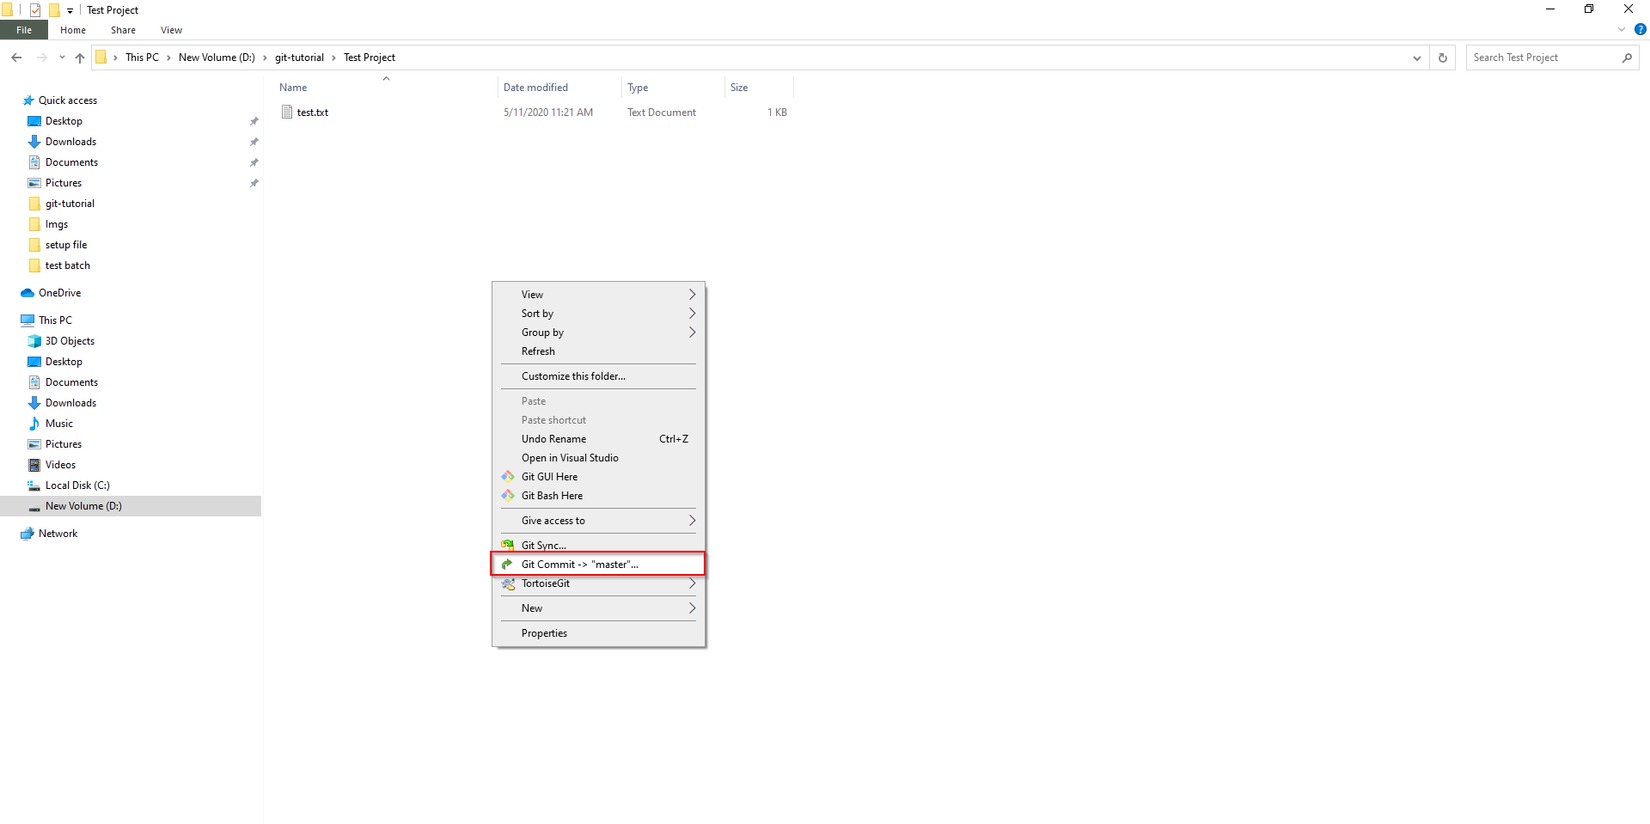
Task: Click the pin icon beside Pictures
Action: pos(254,184)
